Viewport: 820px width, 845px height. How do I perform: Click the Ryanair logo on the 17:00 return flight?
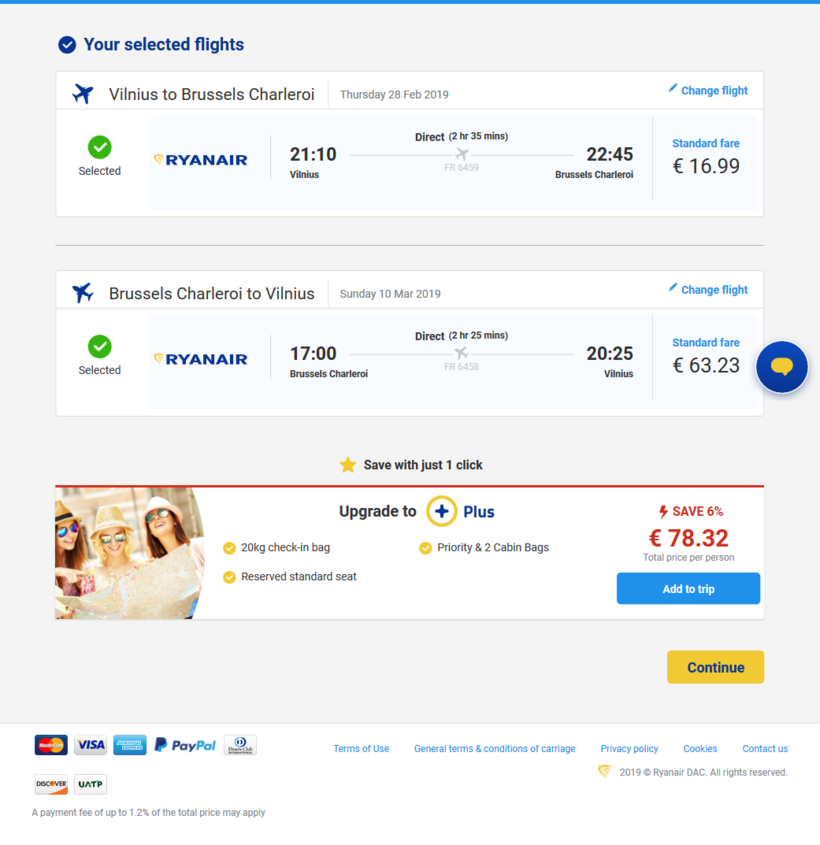[201, 359]
